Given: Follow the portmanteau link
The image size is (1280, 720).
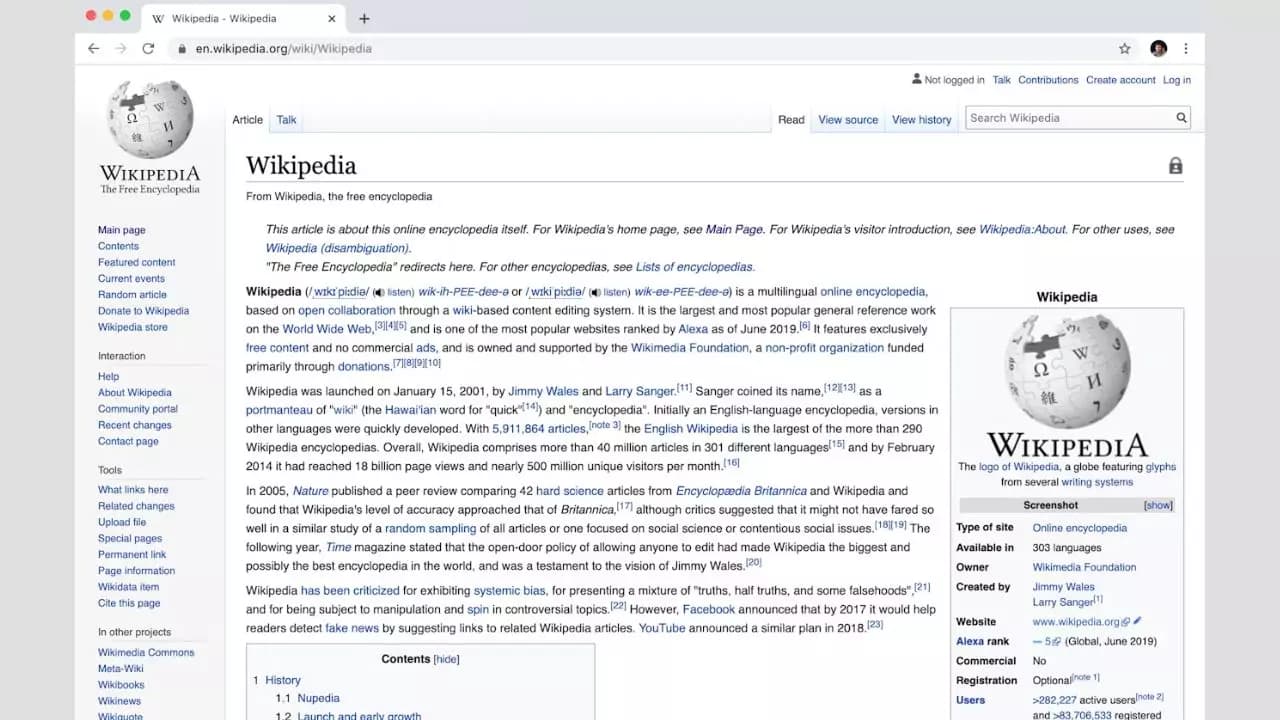Looking at the screenshot, I should (x=280, y=410).
